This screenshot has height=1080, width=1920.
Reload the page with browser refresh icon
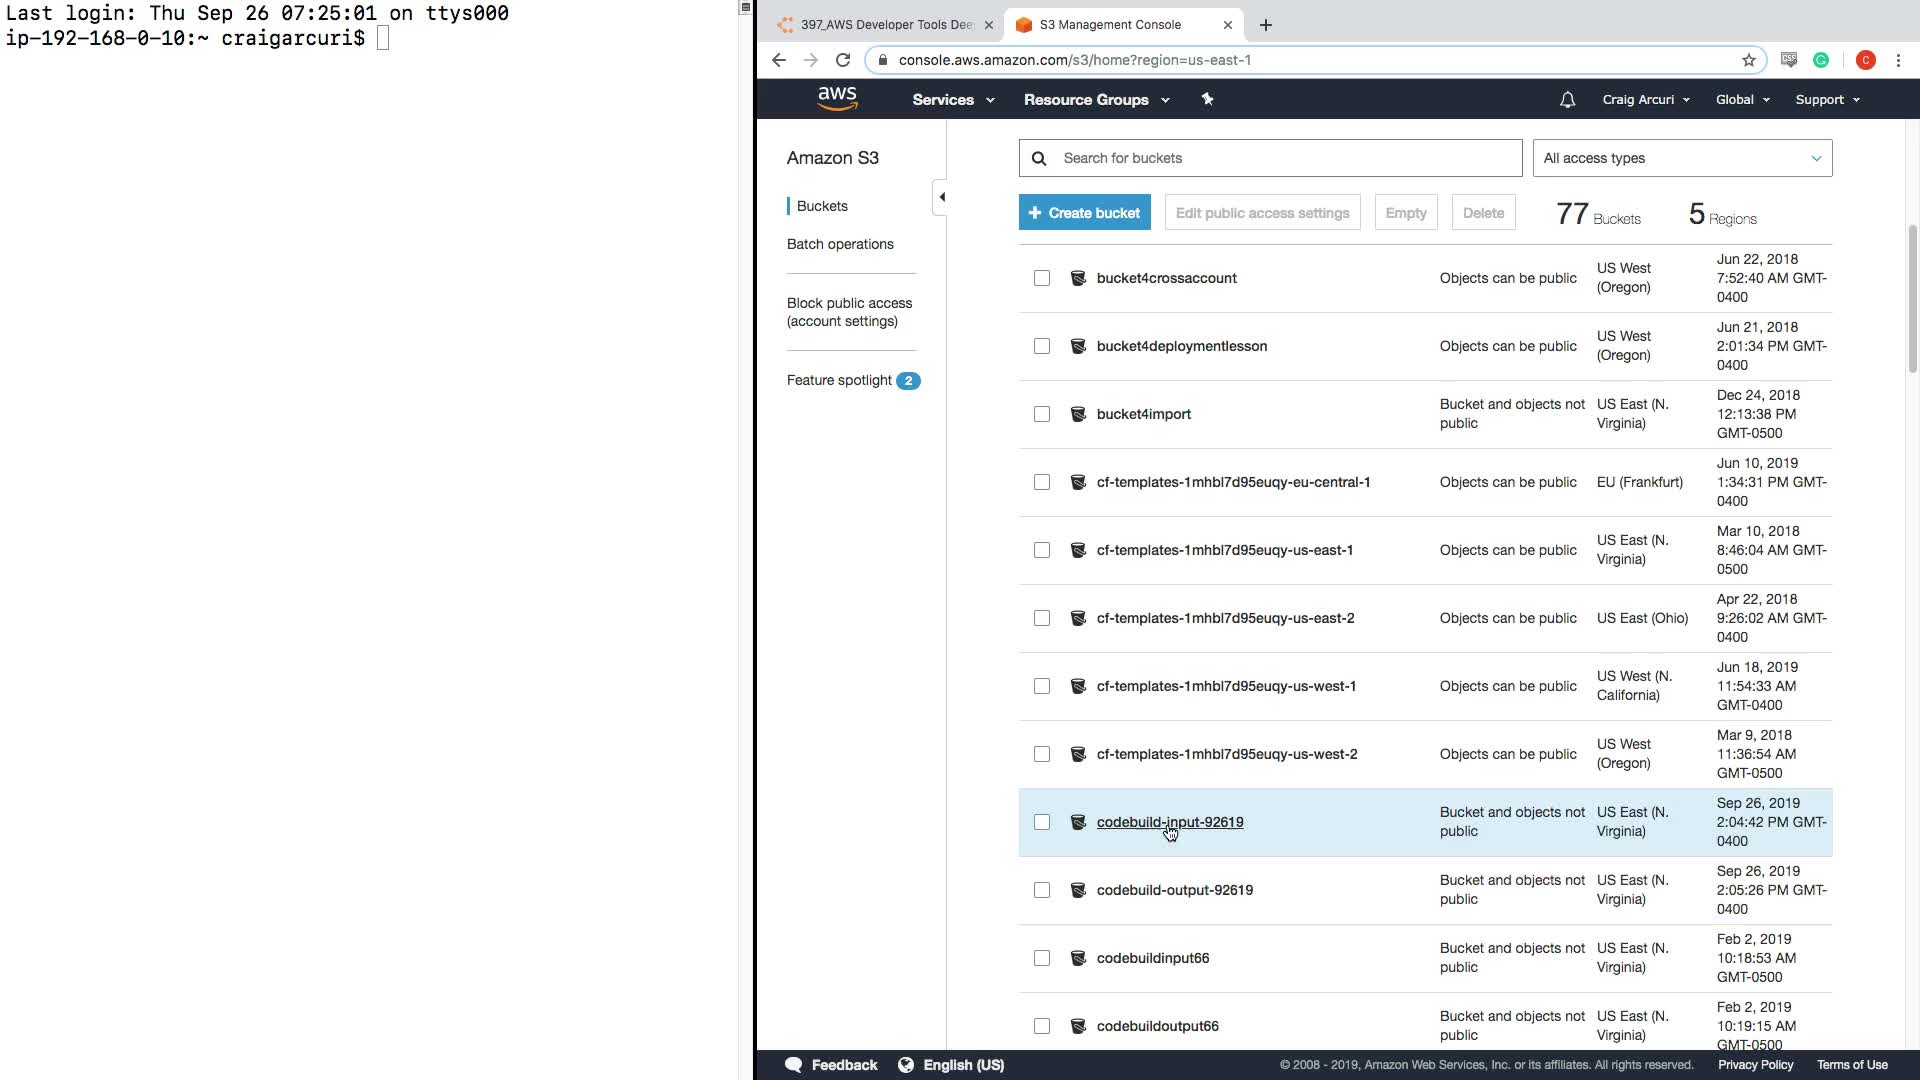pos(843,60)
